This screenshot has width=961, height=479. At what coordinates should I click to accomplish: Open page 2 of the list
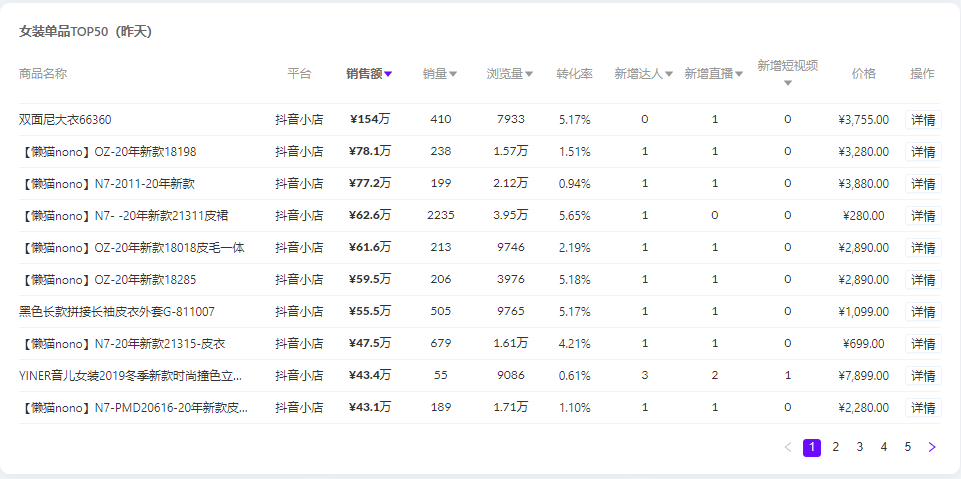point(836,447)
